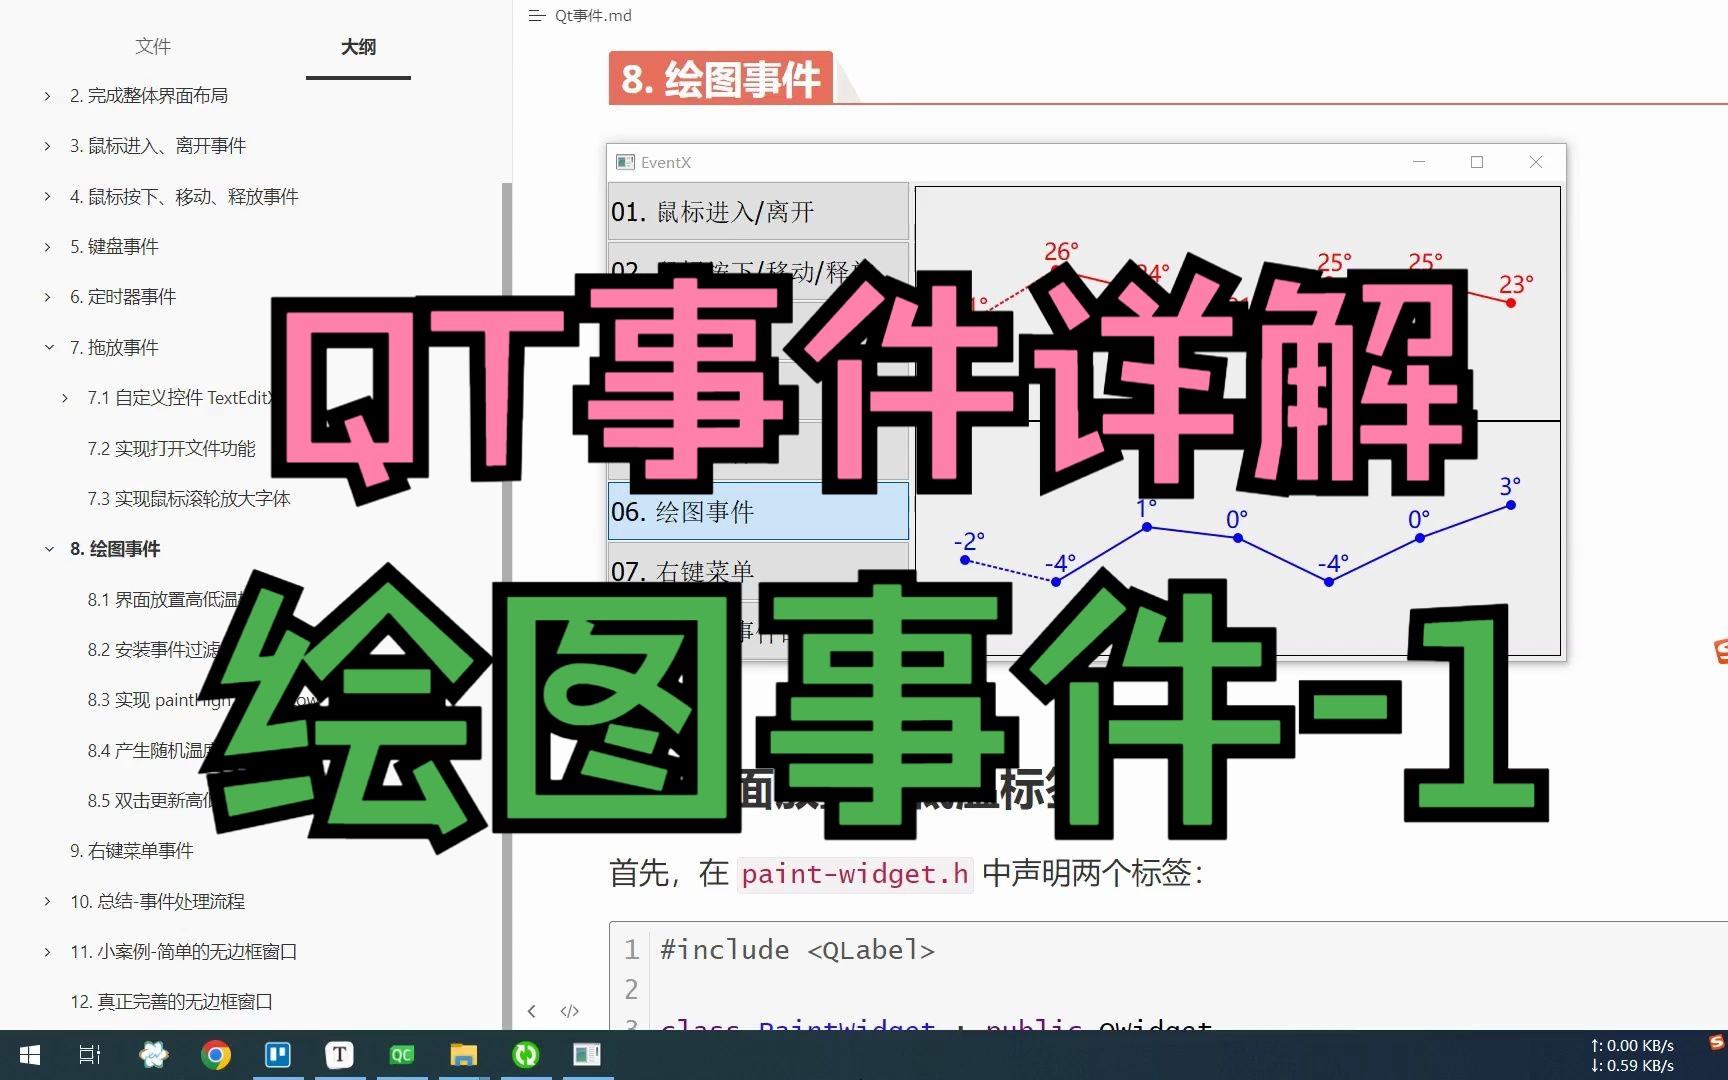Screen dimensions: 1728x1080
Task: Open Google Chrome from the taskbar
Action: 216,1055
